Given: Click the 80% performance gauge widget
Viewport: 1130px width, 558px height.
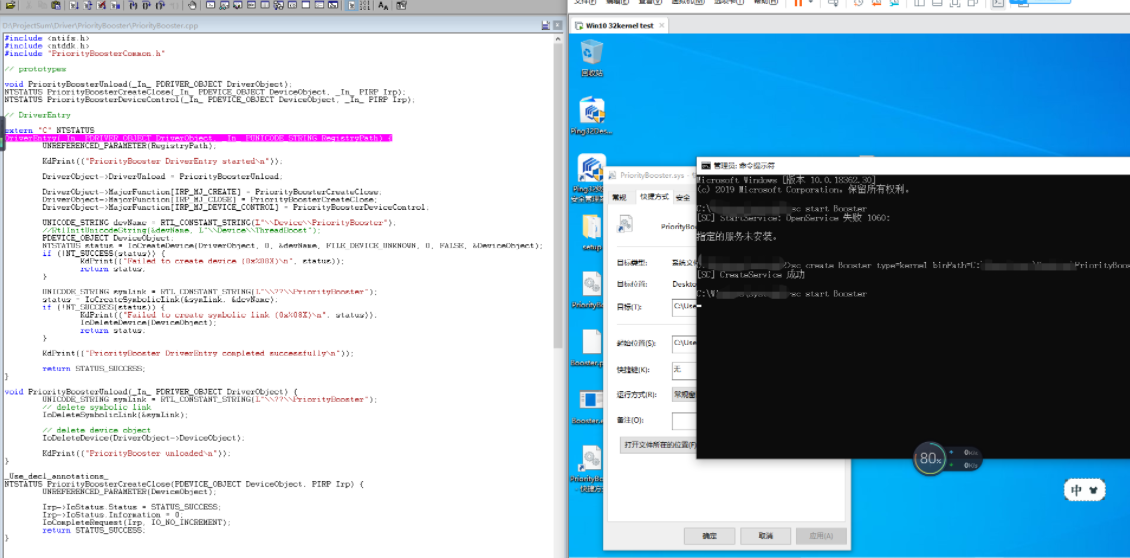Looking at the screenshot, I should point(930,459).
